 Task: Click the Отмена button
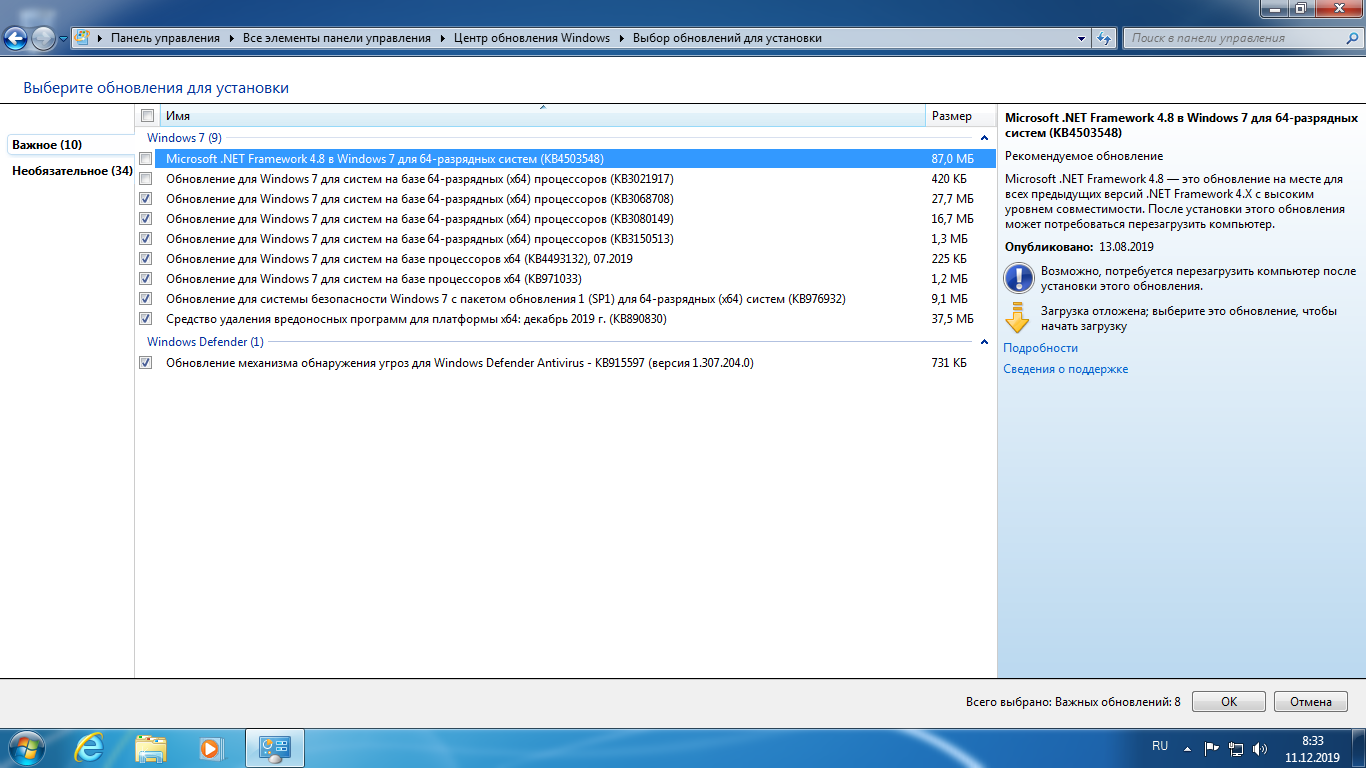1311,702
